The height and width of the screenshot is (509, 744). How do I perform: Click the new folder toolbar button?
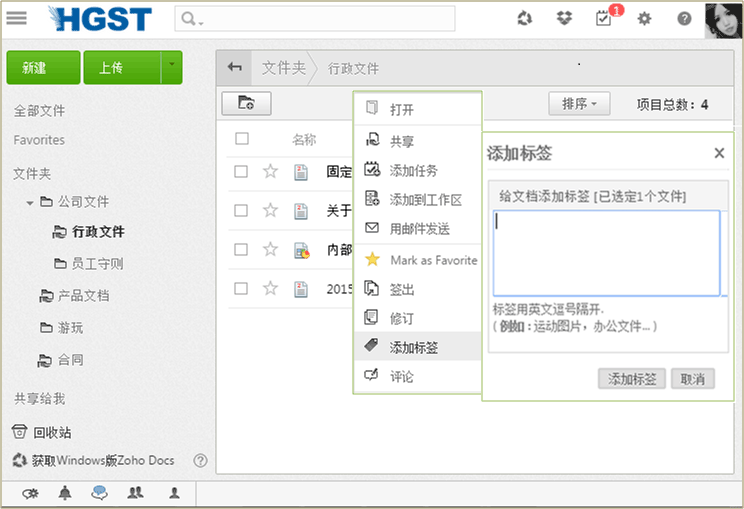[x=246, y=103]
